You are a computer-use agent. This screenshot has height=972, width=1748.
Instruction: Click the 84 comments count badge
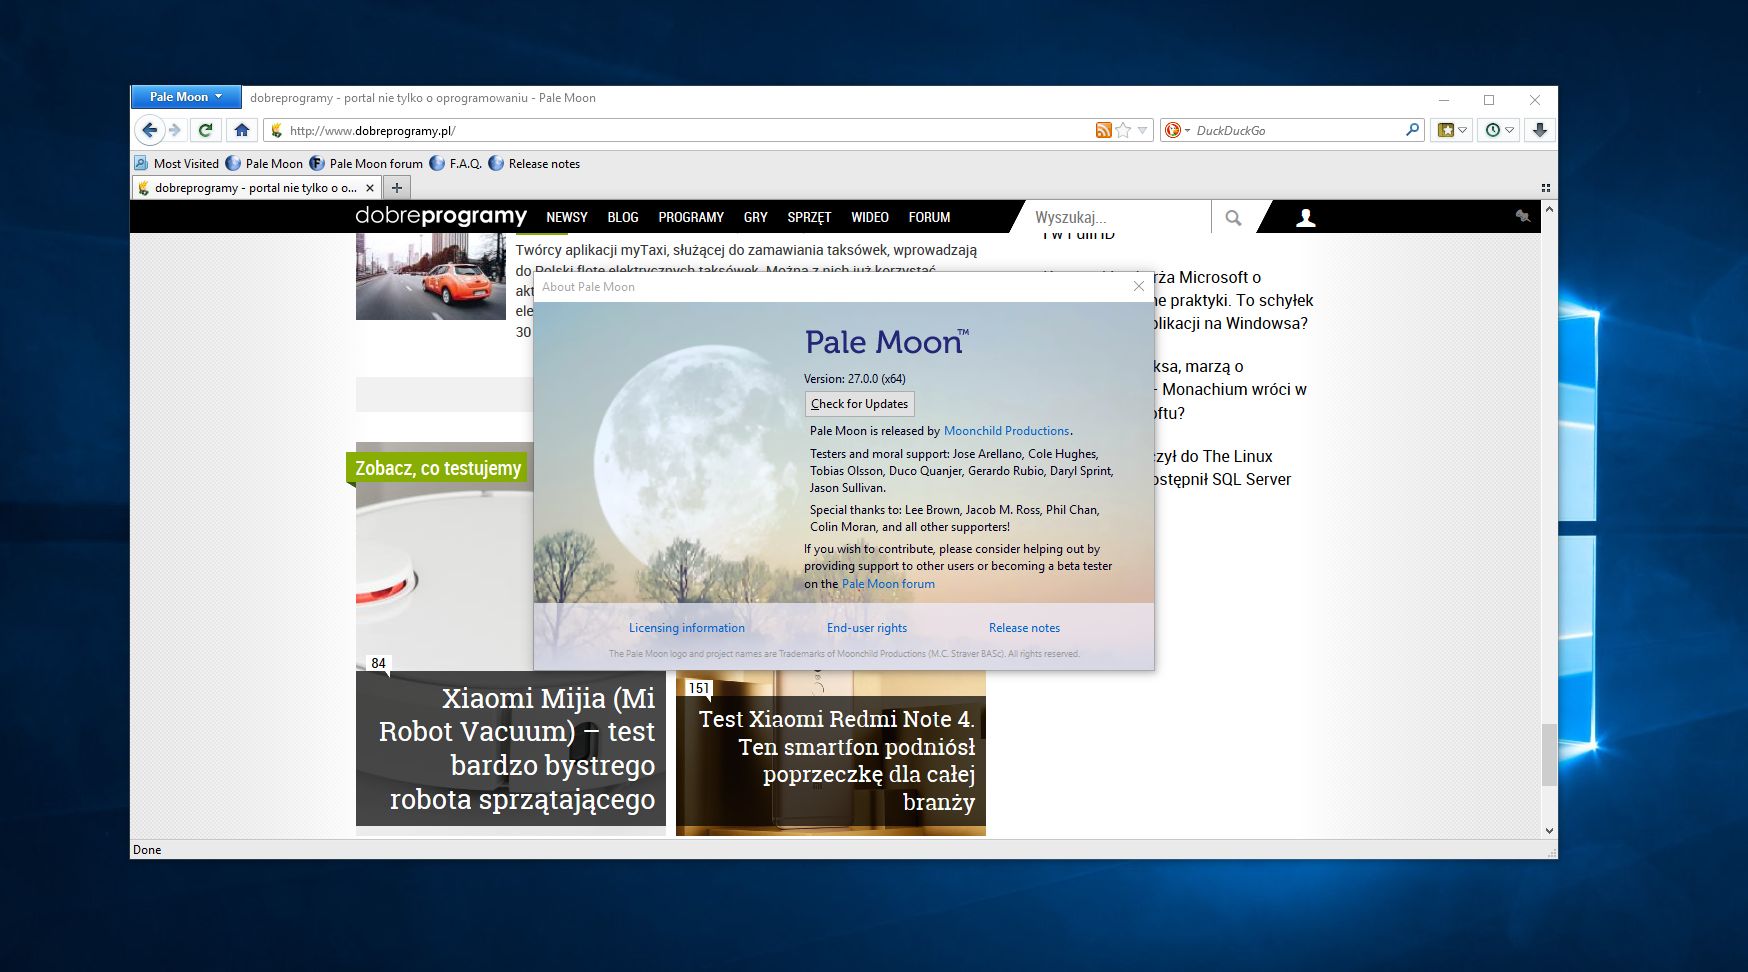(378, 663)
